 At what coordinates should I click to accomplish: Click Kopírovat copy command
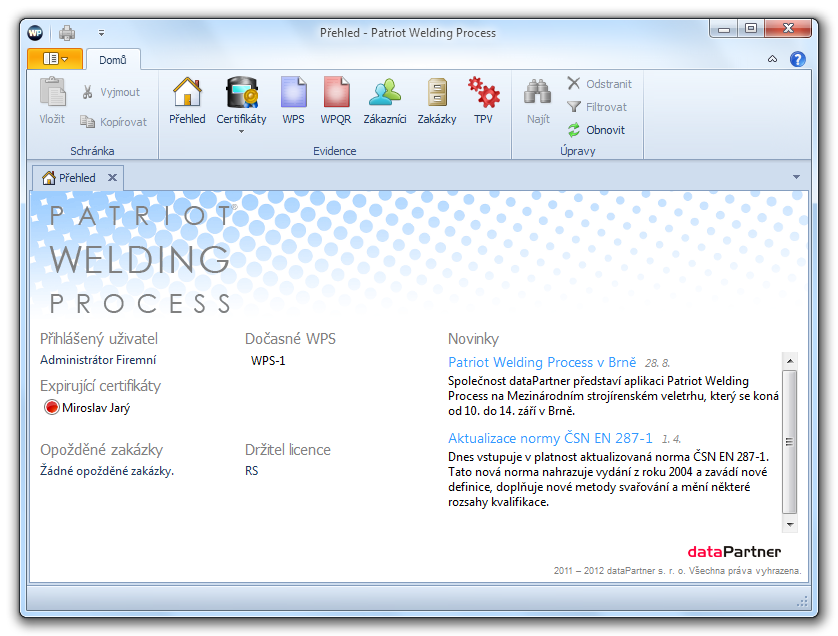pos(113,122)
